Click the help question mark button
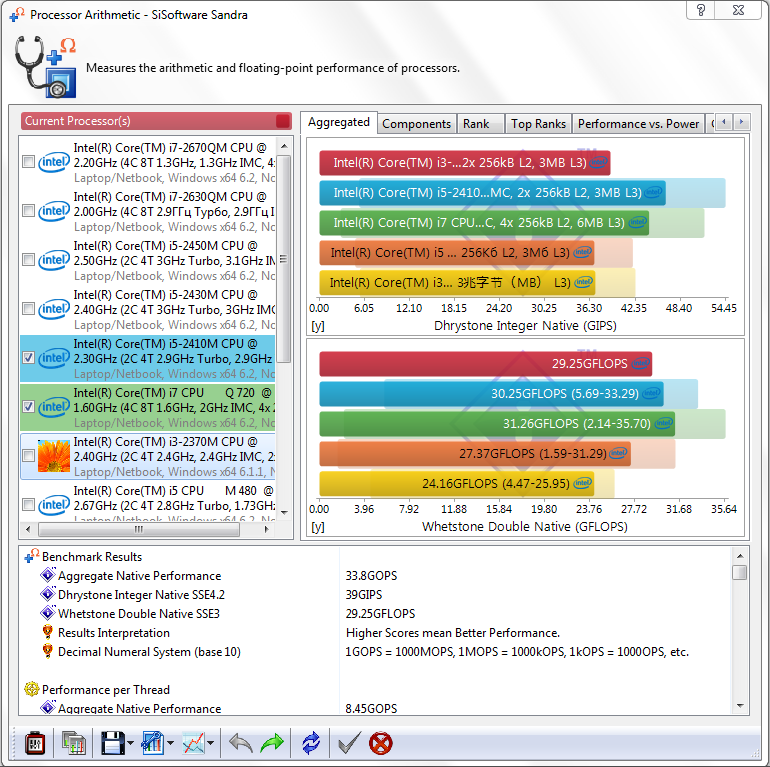Viewport: 770px width, 767px height. [700, 9]
